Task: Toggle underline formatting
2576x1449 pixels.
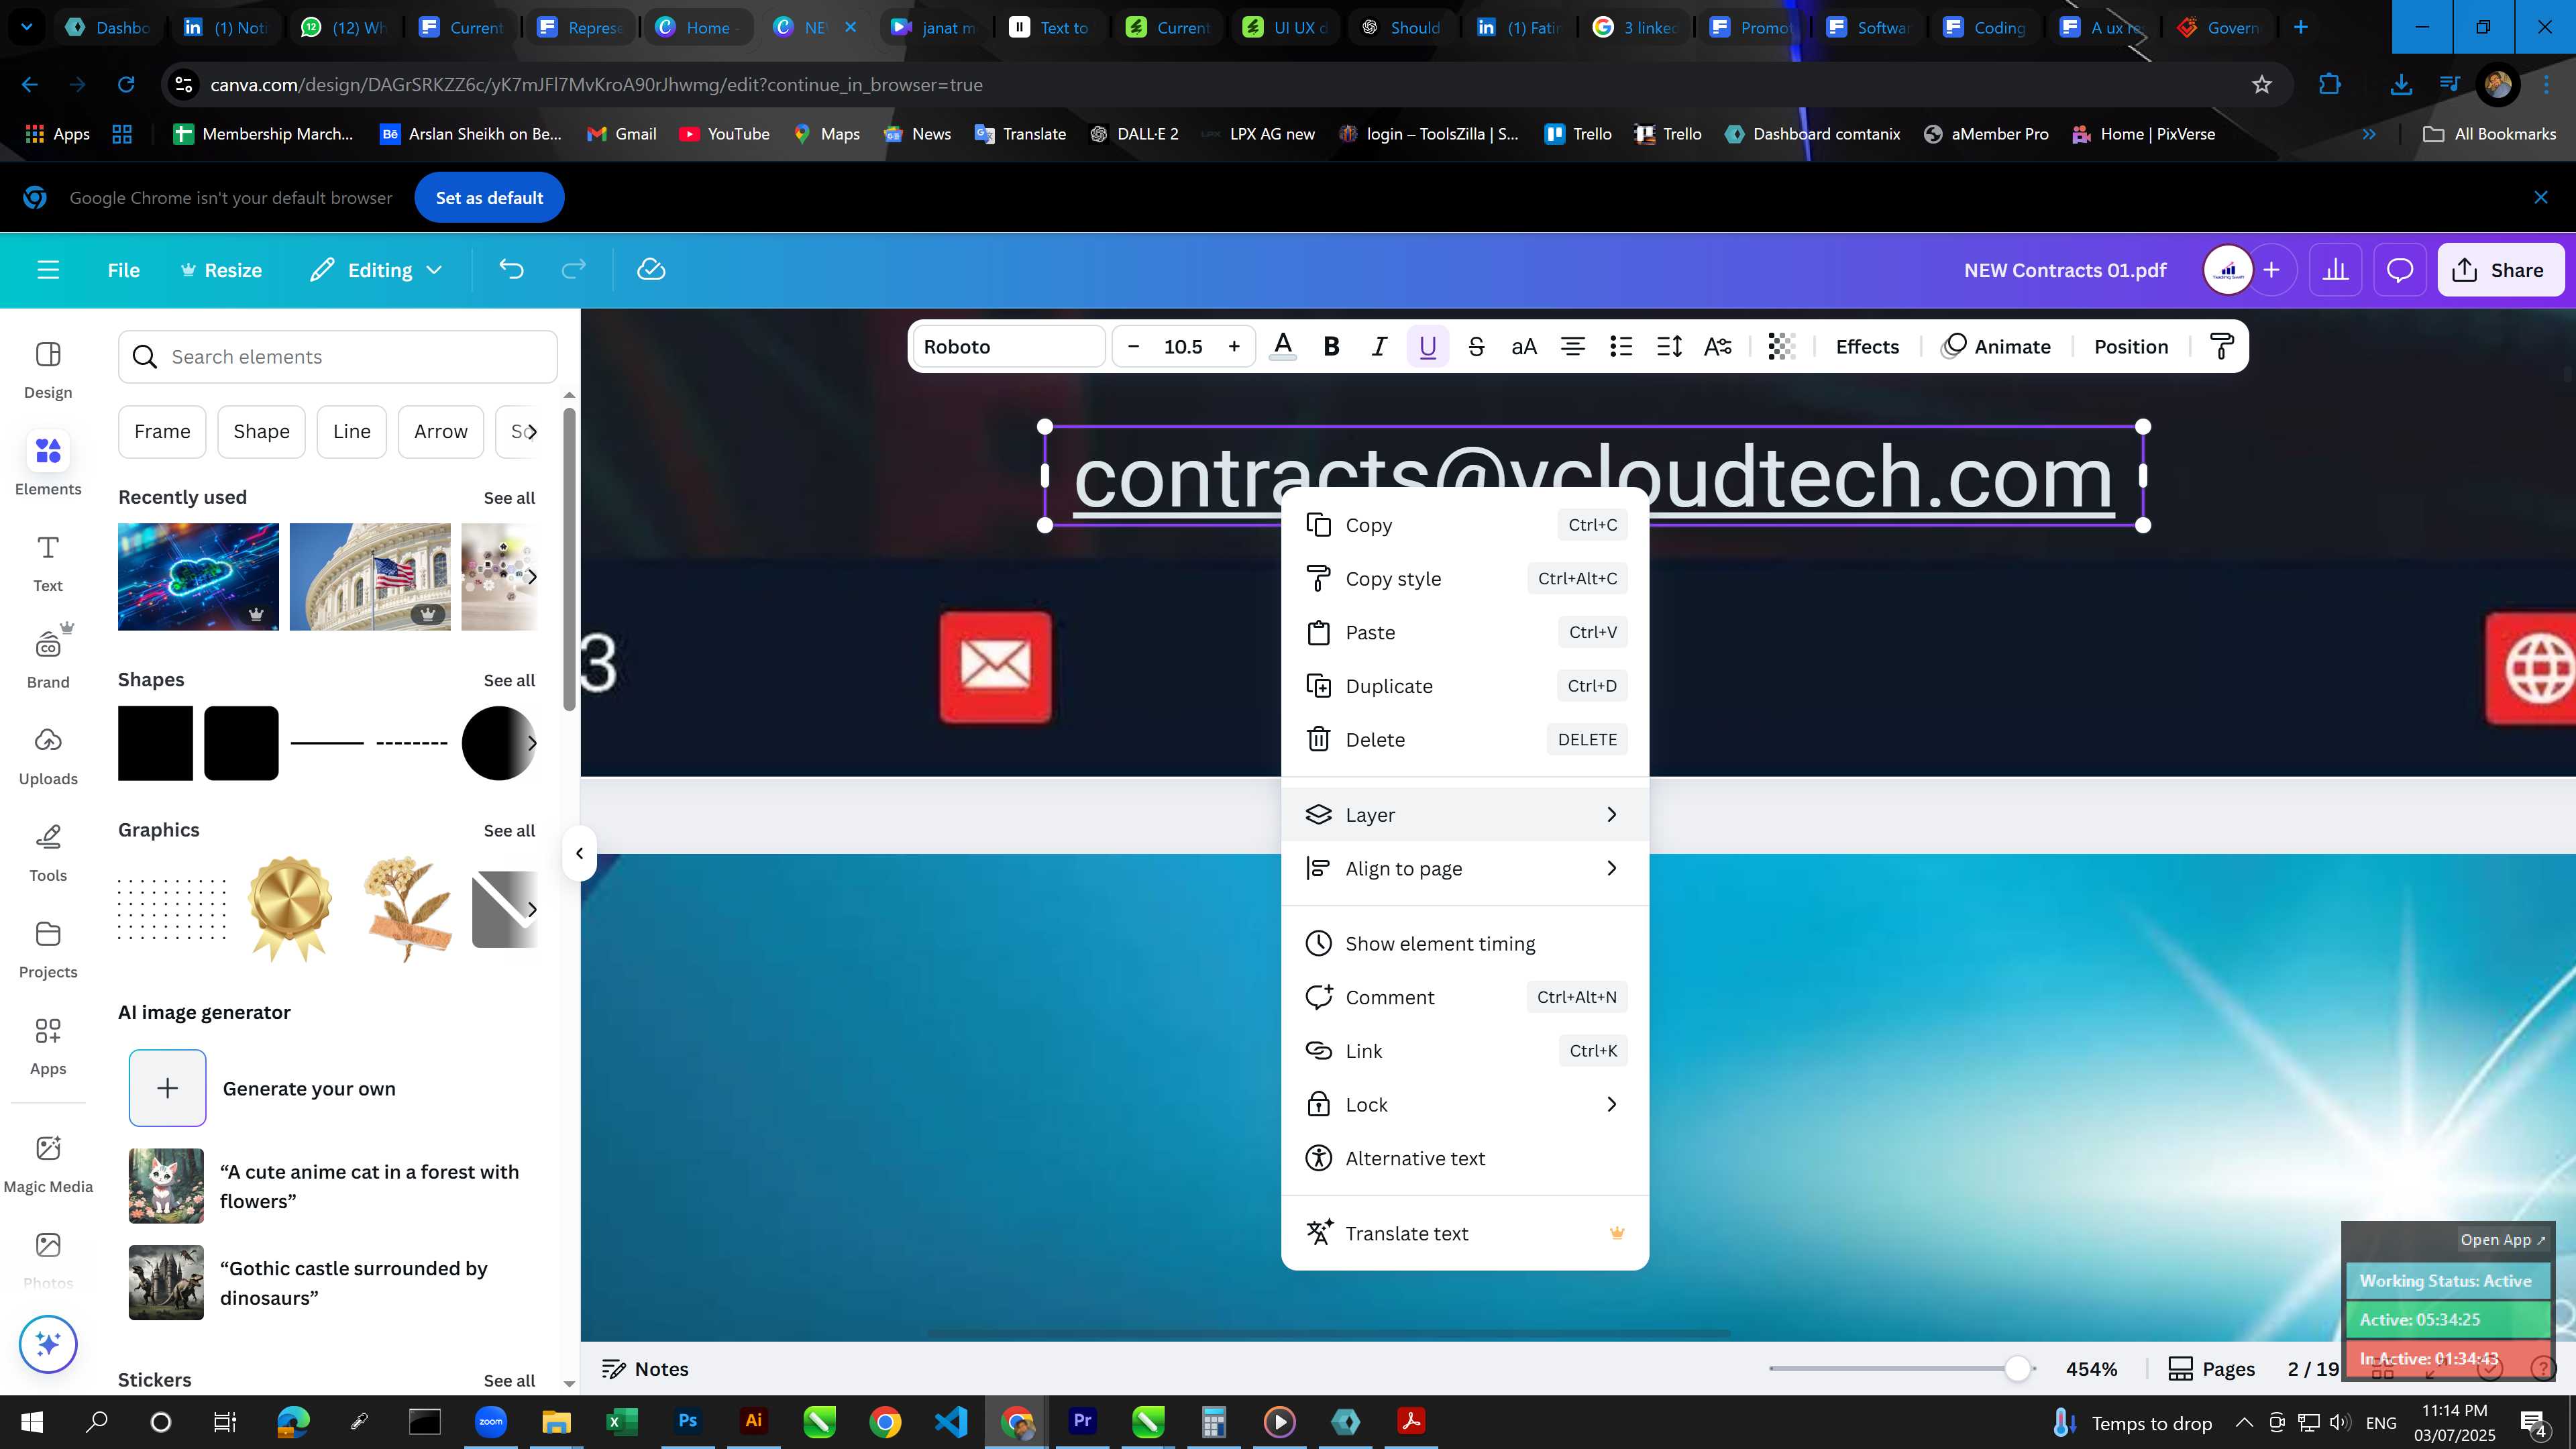Action: click(x=1428, y=347)
